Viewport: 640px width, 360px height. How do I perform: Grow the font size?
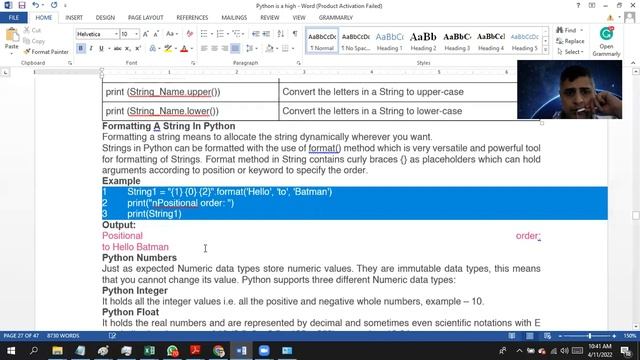[146, 34]
